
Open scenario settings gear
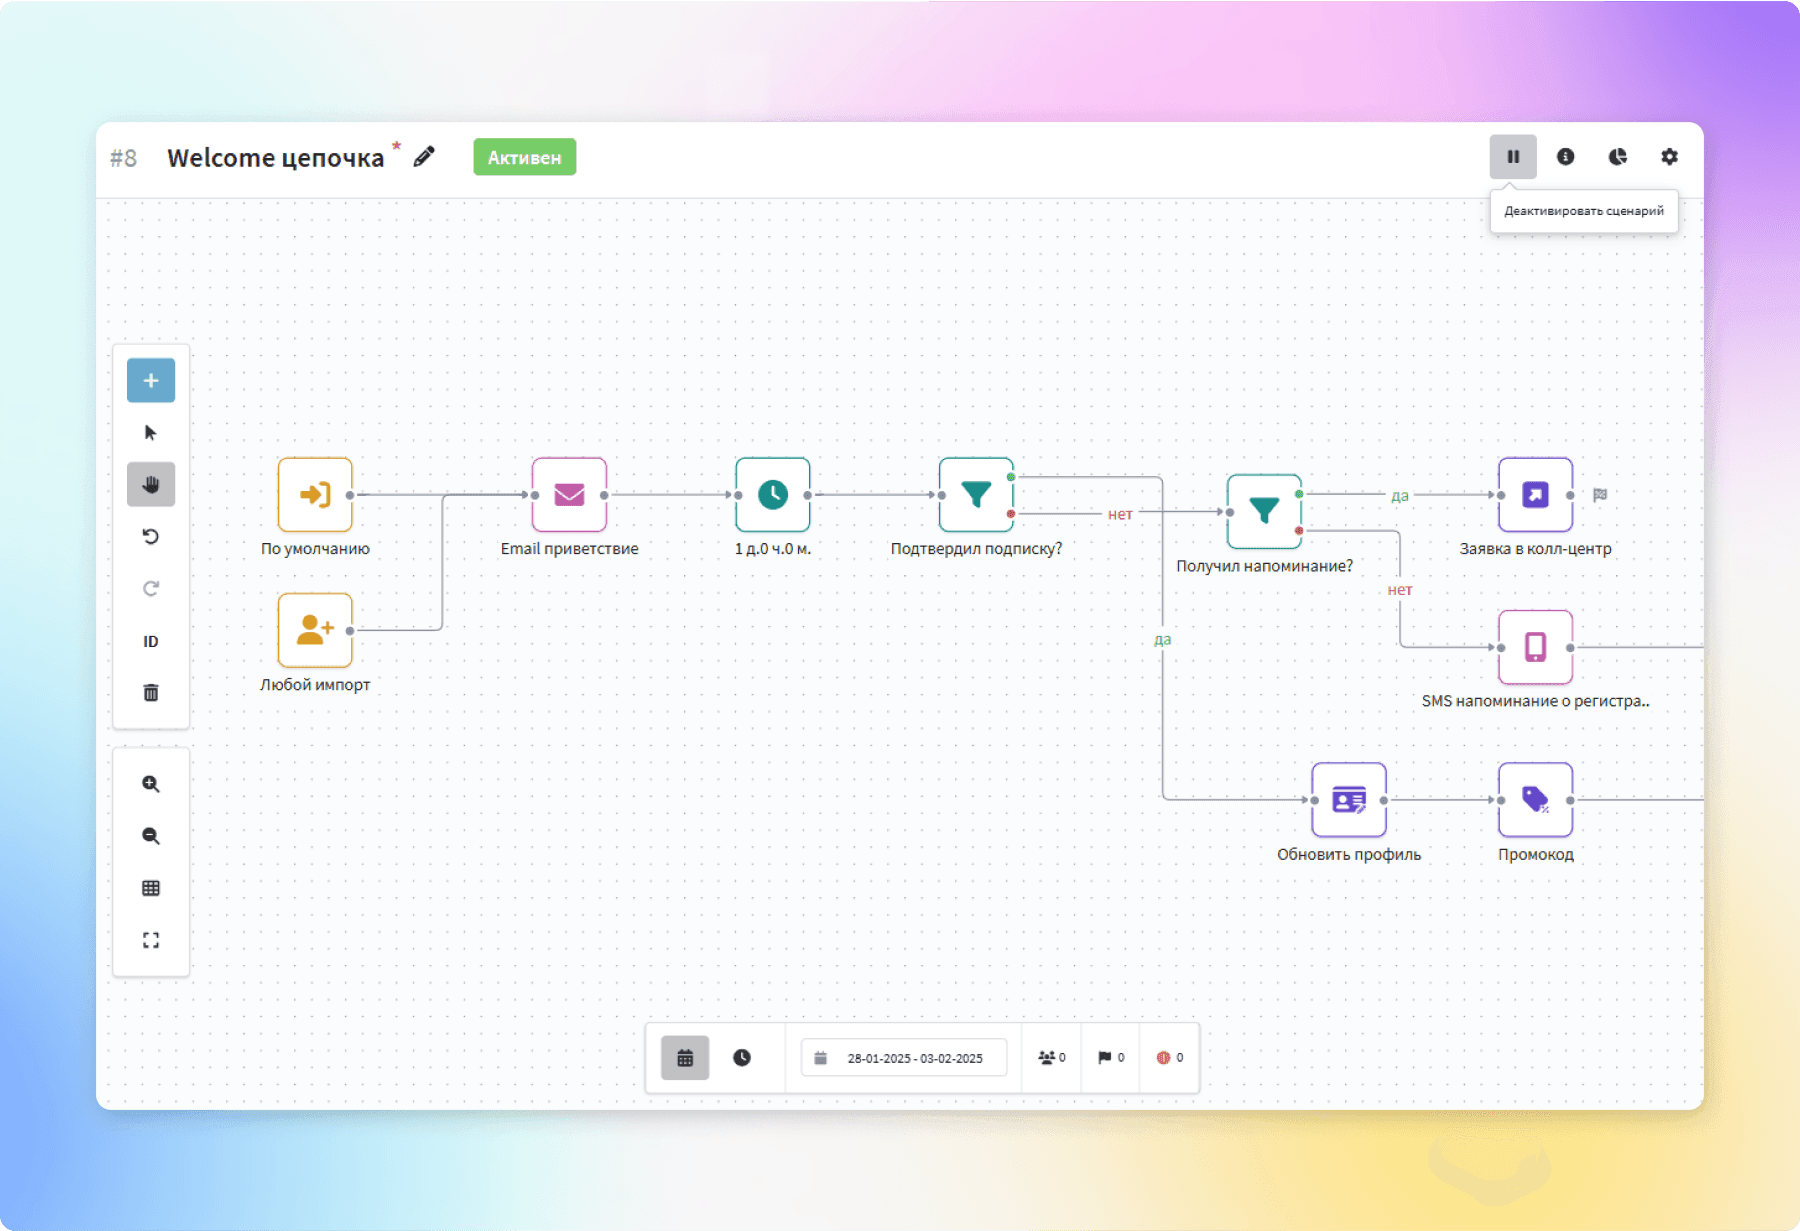(x=1670, y=157)
